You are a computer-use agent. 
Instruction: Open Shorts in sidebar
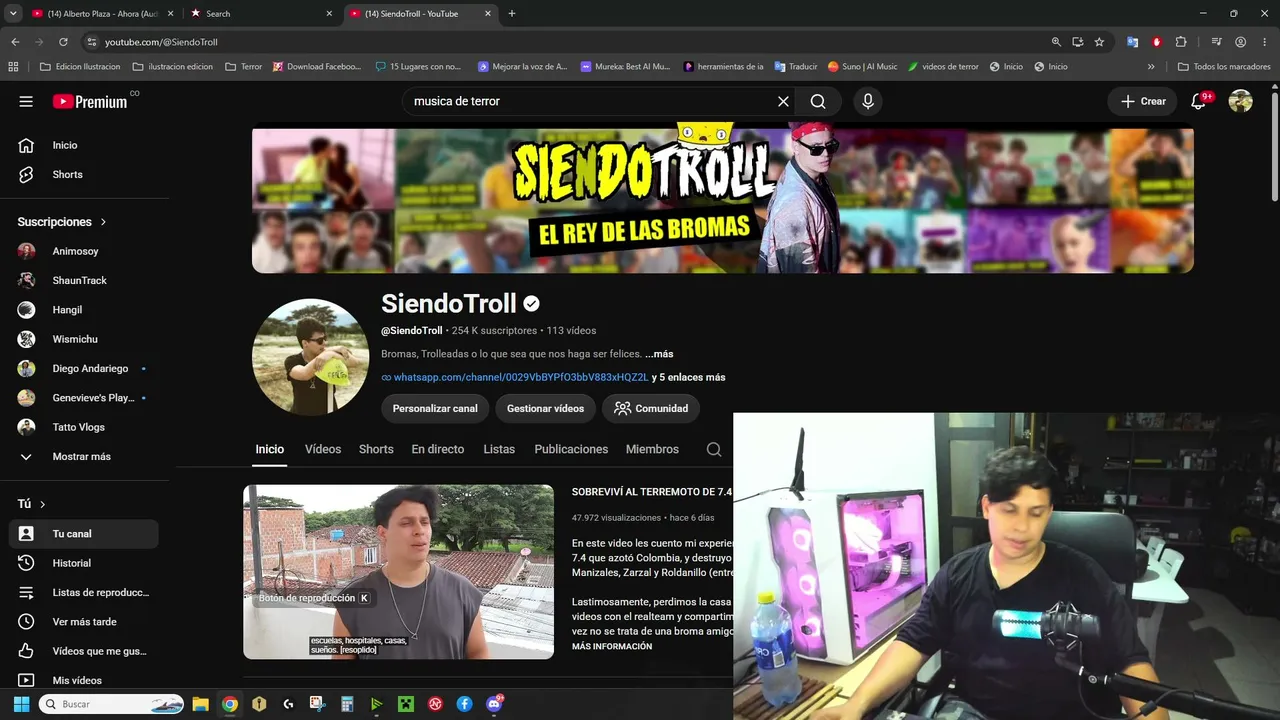pos(82,174)
